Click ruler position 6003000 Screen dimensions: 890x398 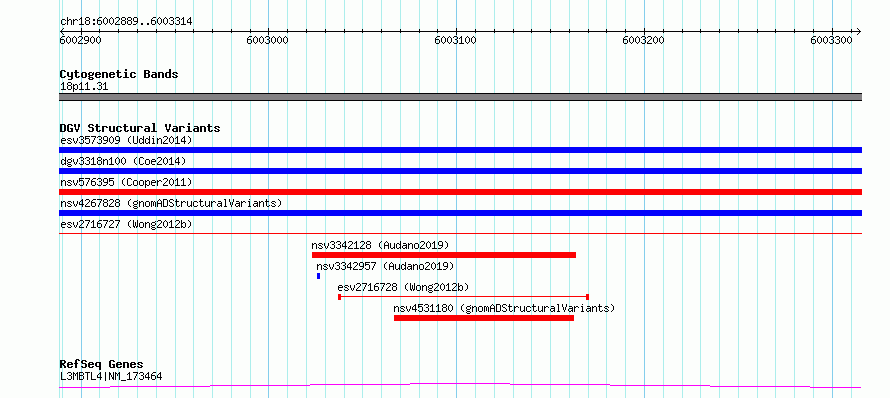(x=268, y=40)
